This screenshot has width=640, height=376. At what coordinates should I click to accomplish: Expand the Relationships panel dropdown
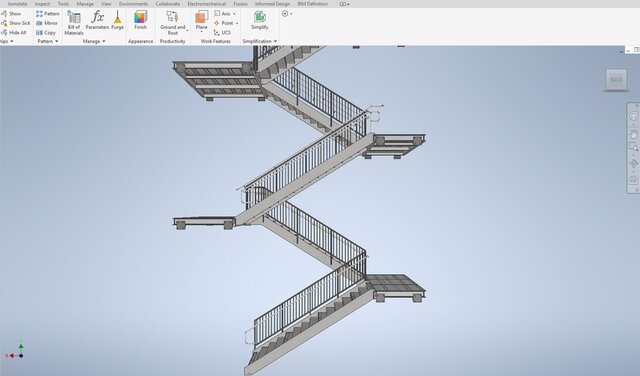coord(11,41)
